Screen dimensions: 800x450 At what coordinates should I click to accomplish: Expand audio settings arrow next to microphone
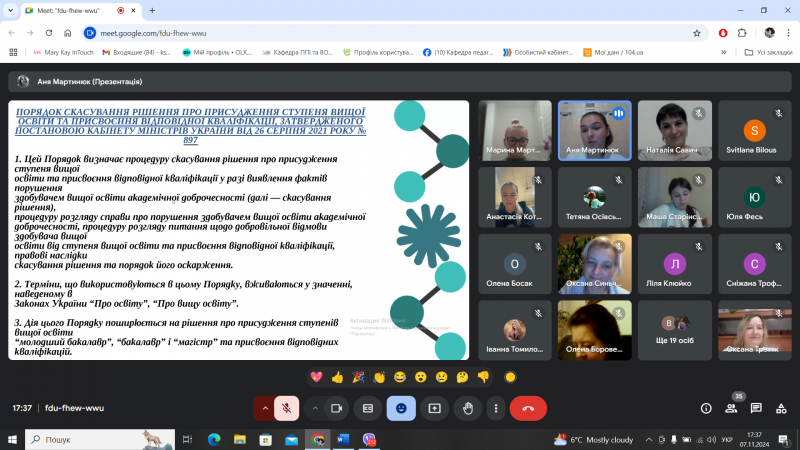264,408
